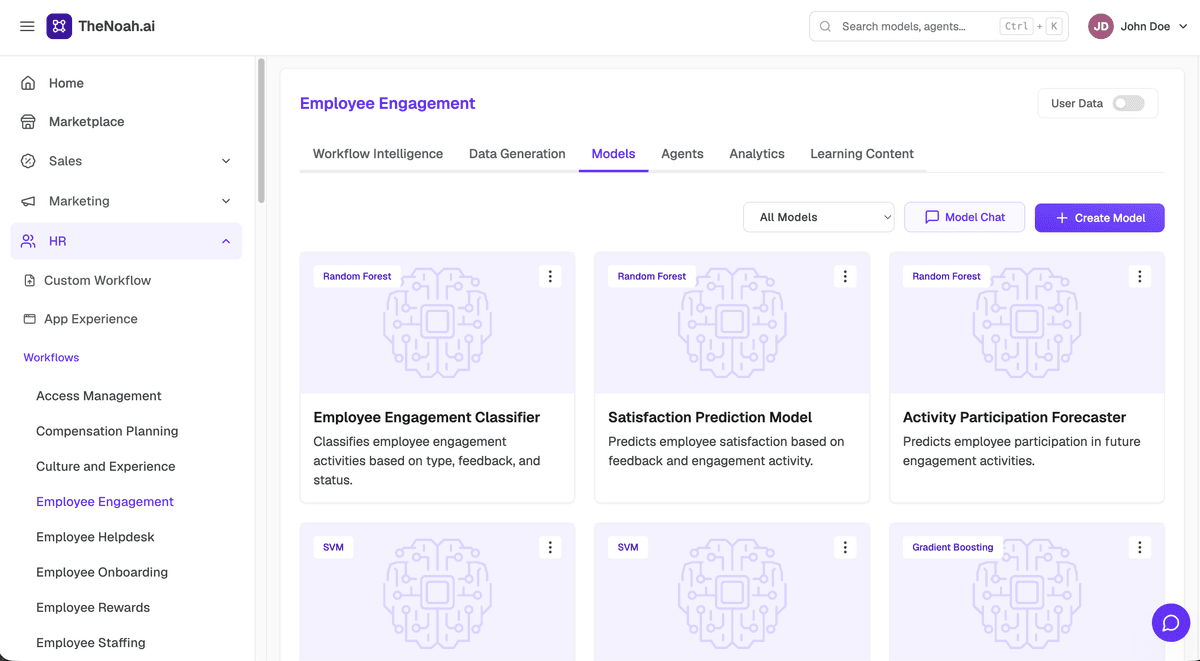Click the plus icon in Create Model
Screen dimensions: 1200x661
[x=1062, y=218]
